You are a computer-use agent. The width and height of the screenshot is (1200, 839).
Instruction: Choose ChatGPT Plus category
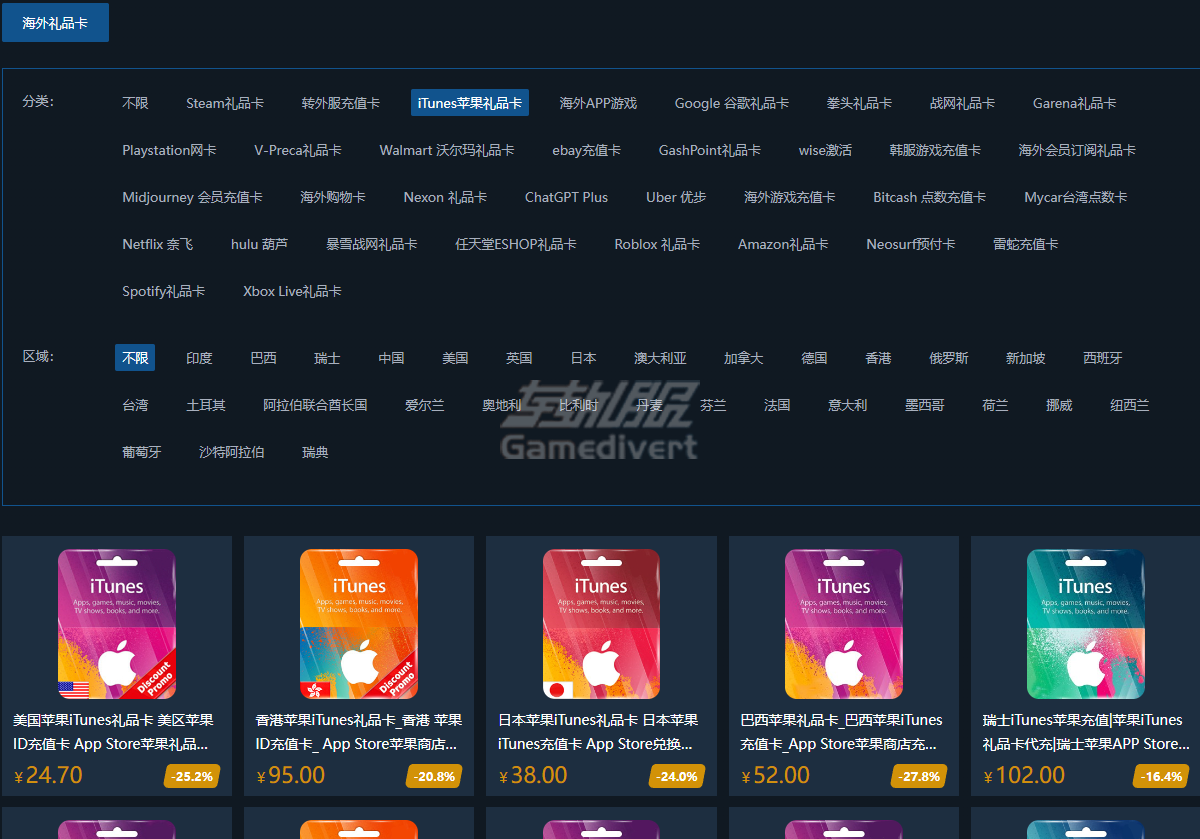[566, 197]
